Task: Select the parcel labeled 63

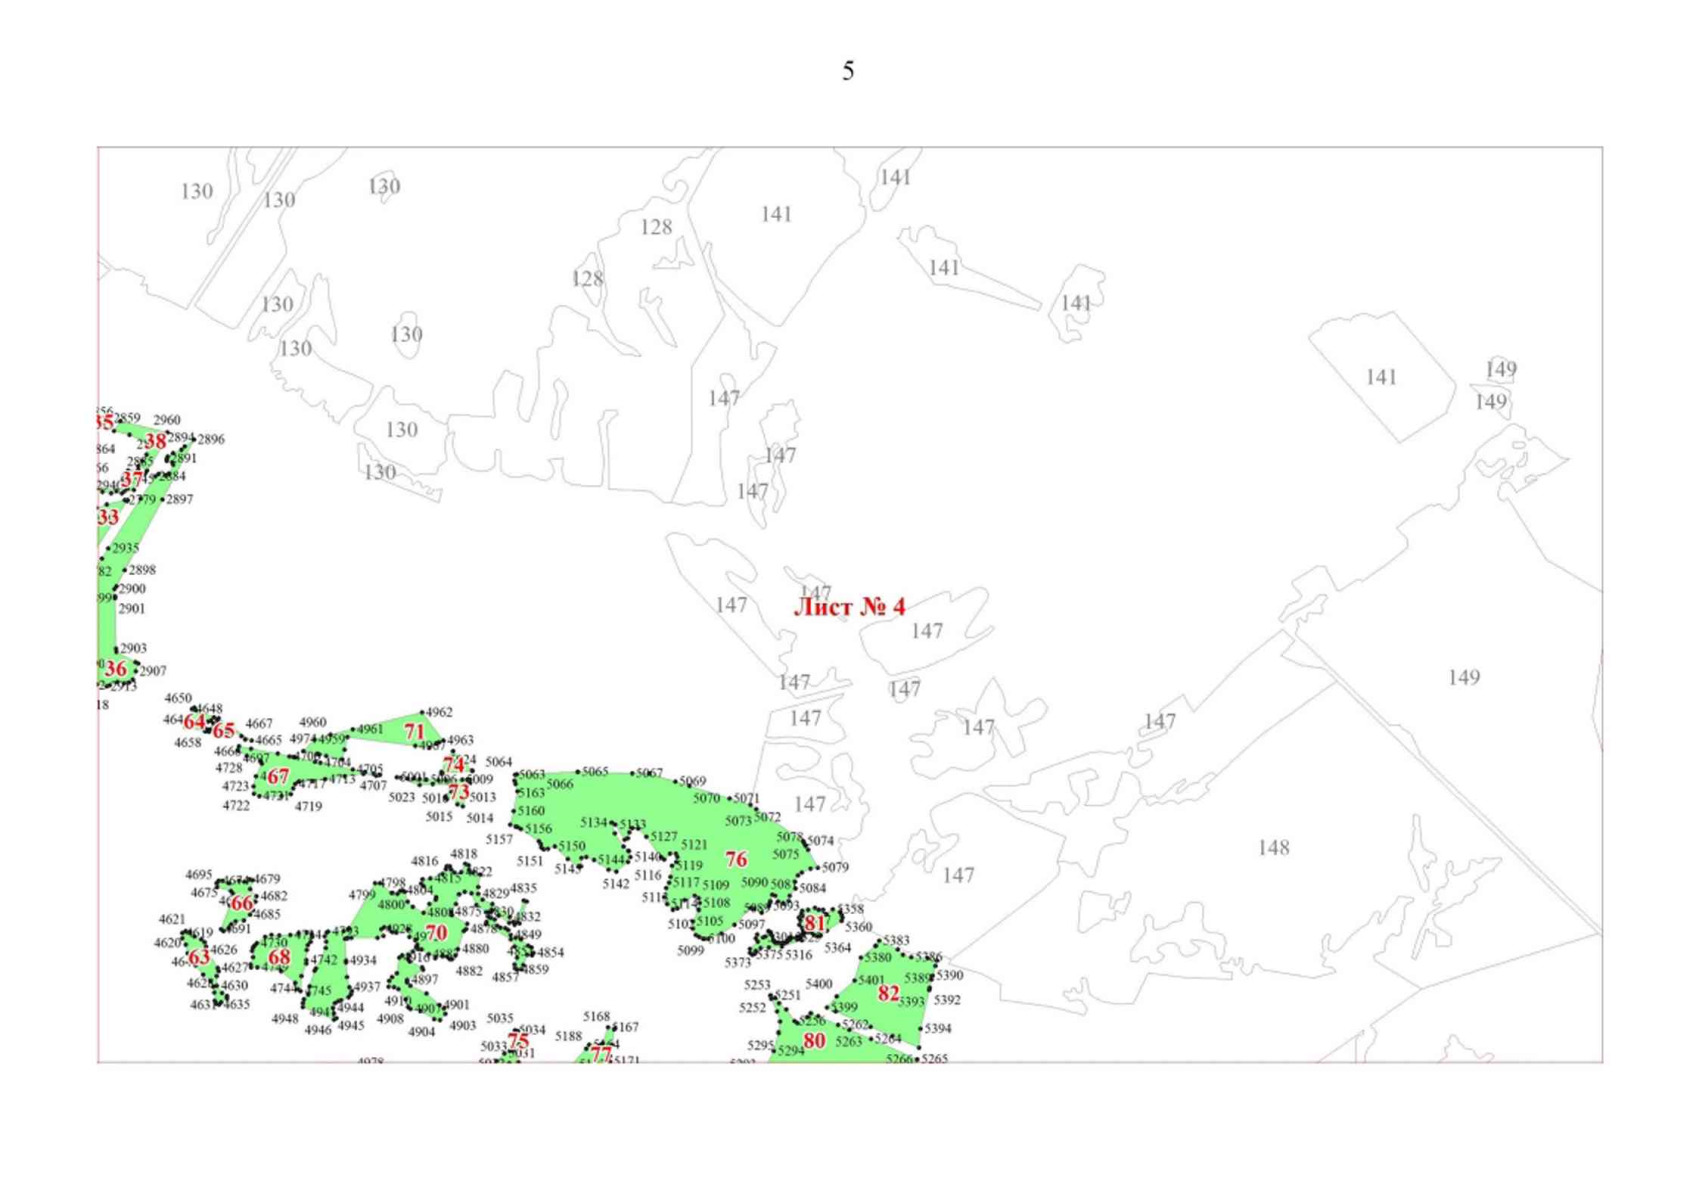Action: pos(200,957)
